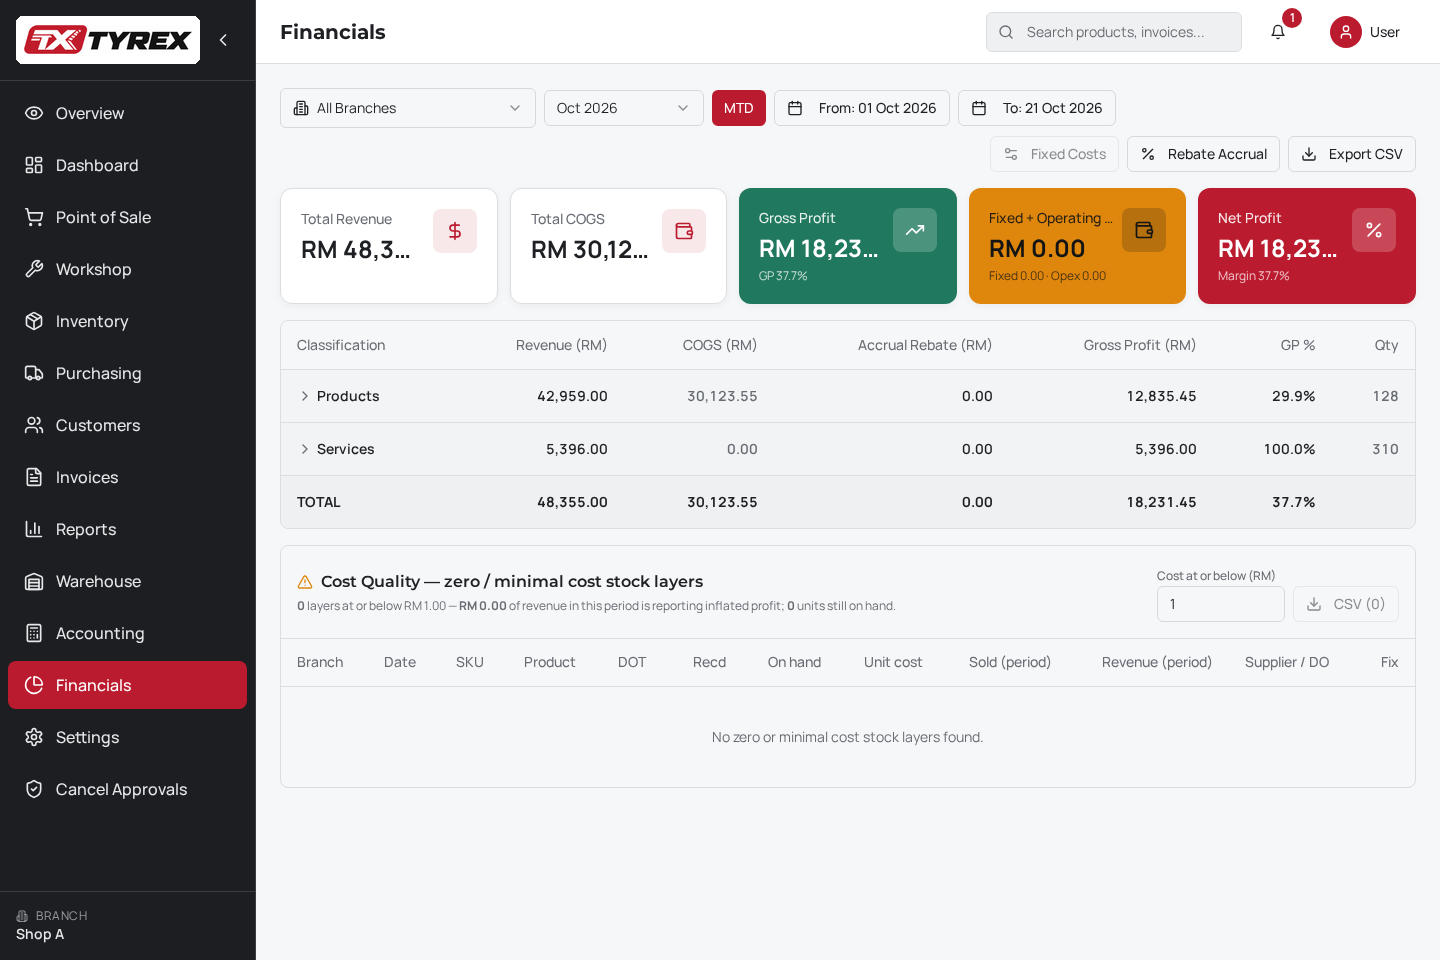Click the Net Profit percent icon
This screenshot has width=1440, height=960.
[1374, 230]
